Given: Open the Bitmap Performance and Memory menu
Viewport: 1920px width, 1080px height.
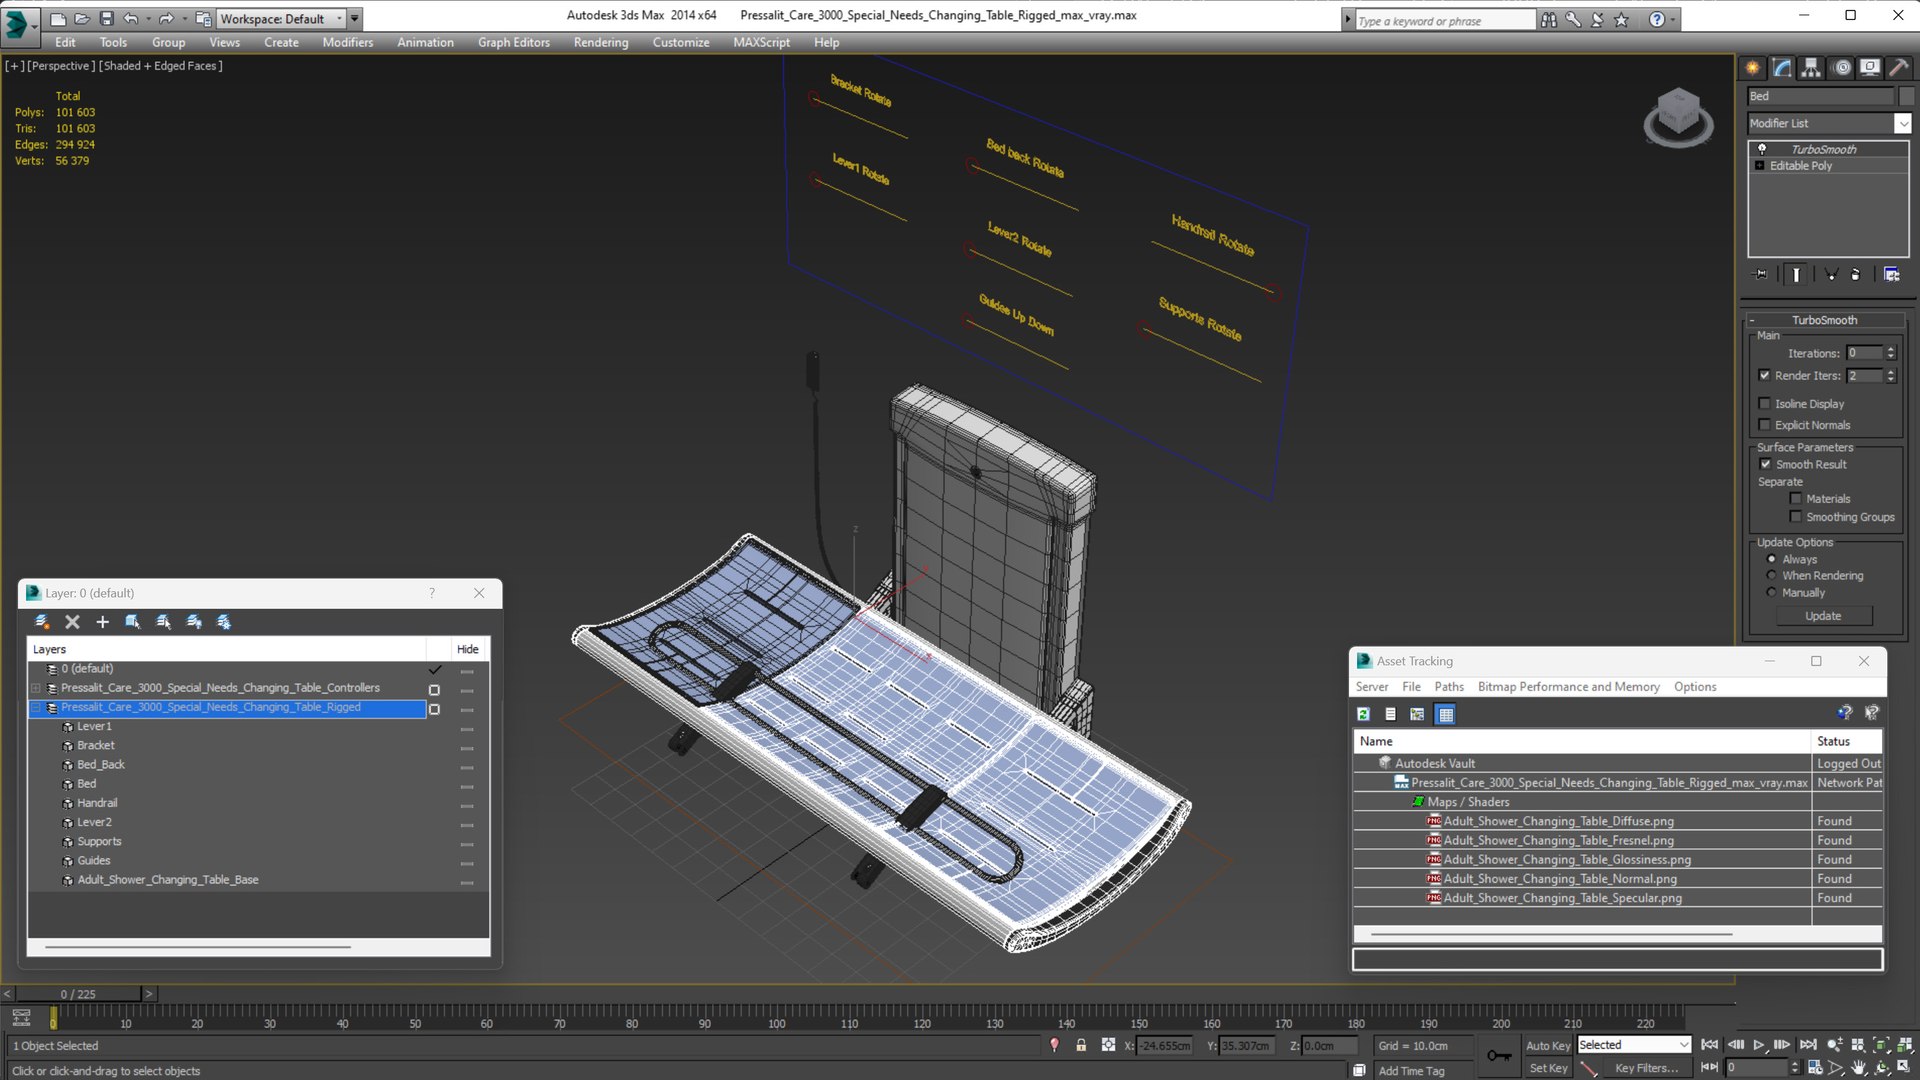Looking at the screenshot, I should pos(1568,687).
